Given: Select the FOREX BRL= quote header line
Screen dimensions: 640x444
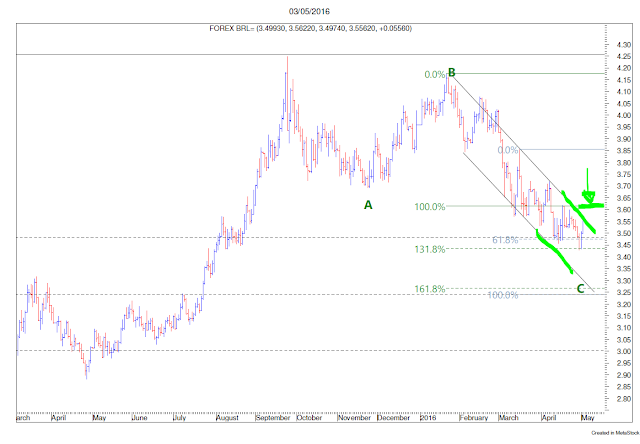Looking at the screenshot, I should (311, 28).
